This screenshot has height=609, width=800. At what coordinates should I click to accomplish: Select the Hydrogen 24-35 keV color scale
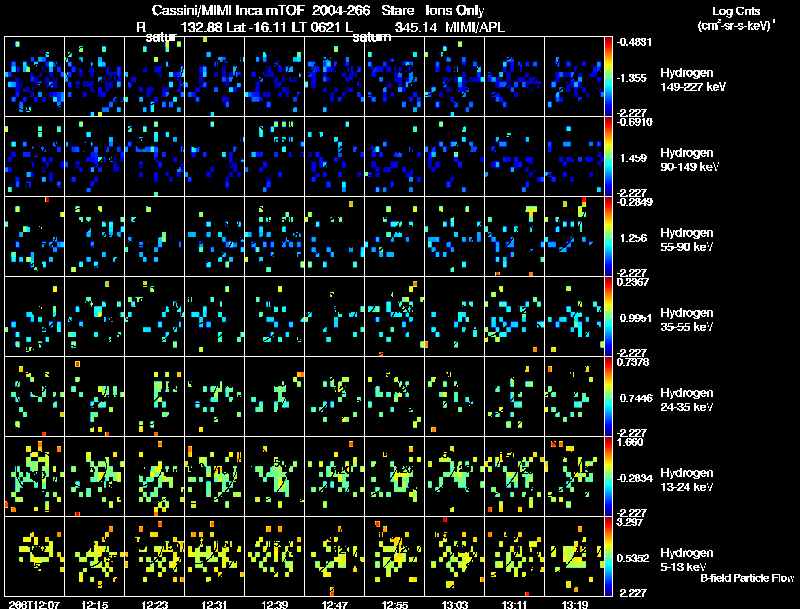click(x=608, y=397)
